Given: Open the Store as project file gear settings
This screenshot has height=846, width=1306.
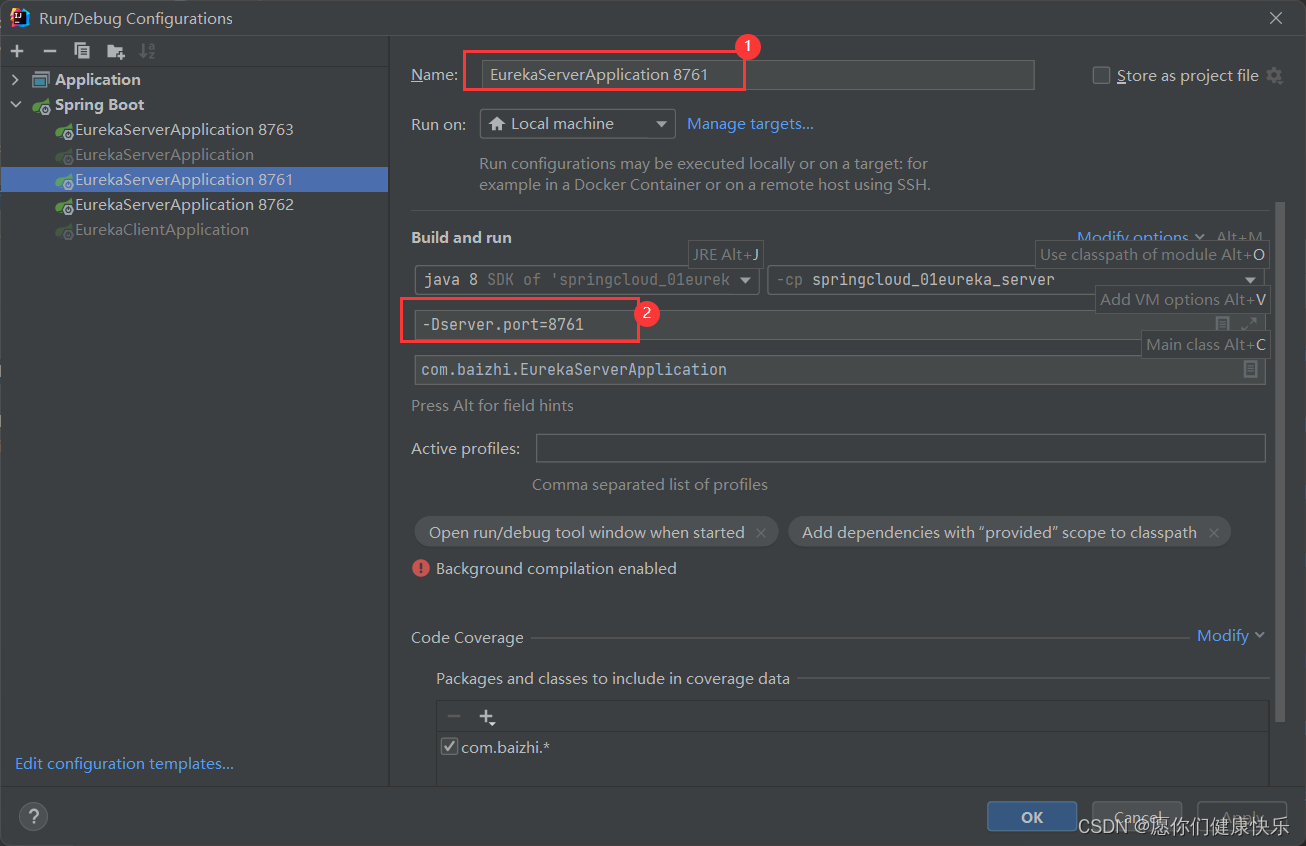Looking at the screenshot, I should (1274, 75).
